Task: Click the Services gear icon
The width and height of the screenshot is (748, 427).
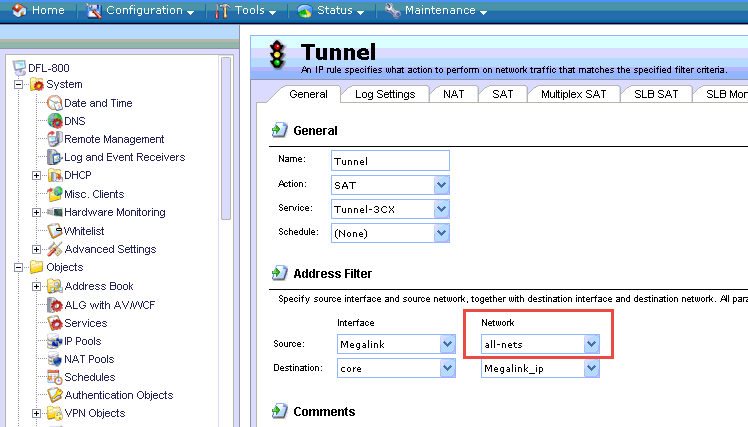Action: [55, 323]
